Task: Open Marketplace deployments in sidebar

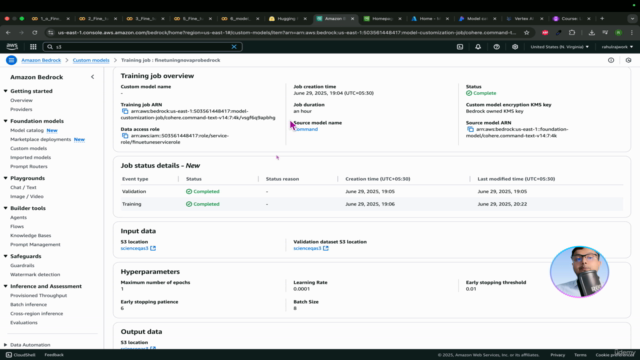Action: [x=40, y=139]
